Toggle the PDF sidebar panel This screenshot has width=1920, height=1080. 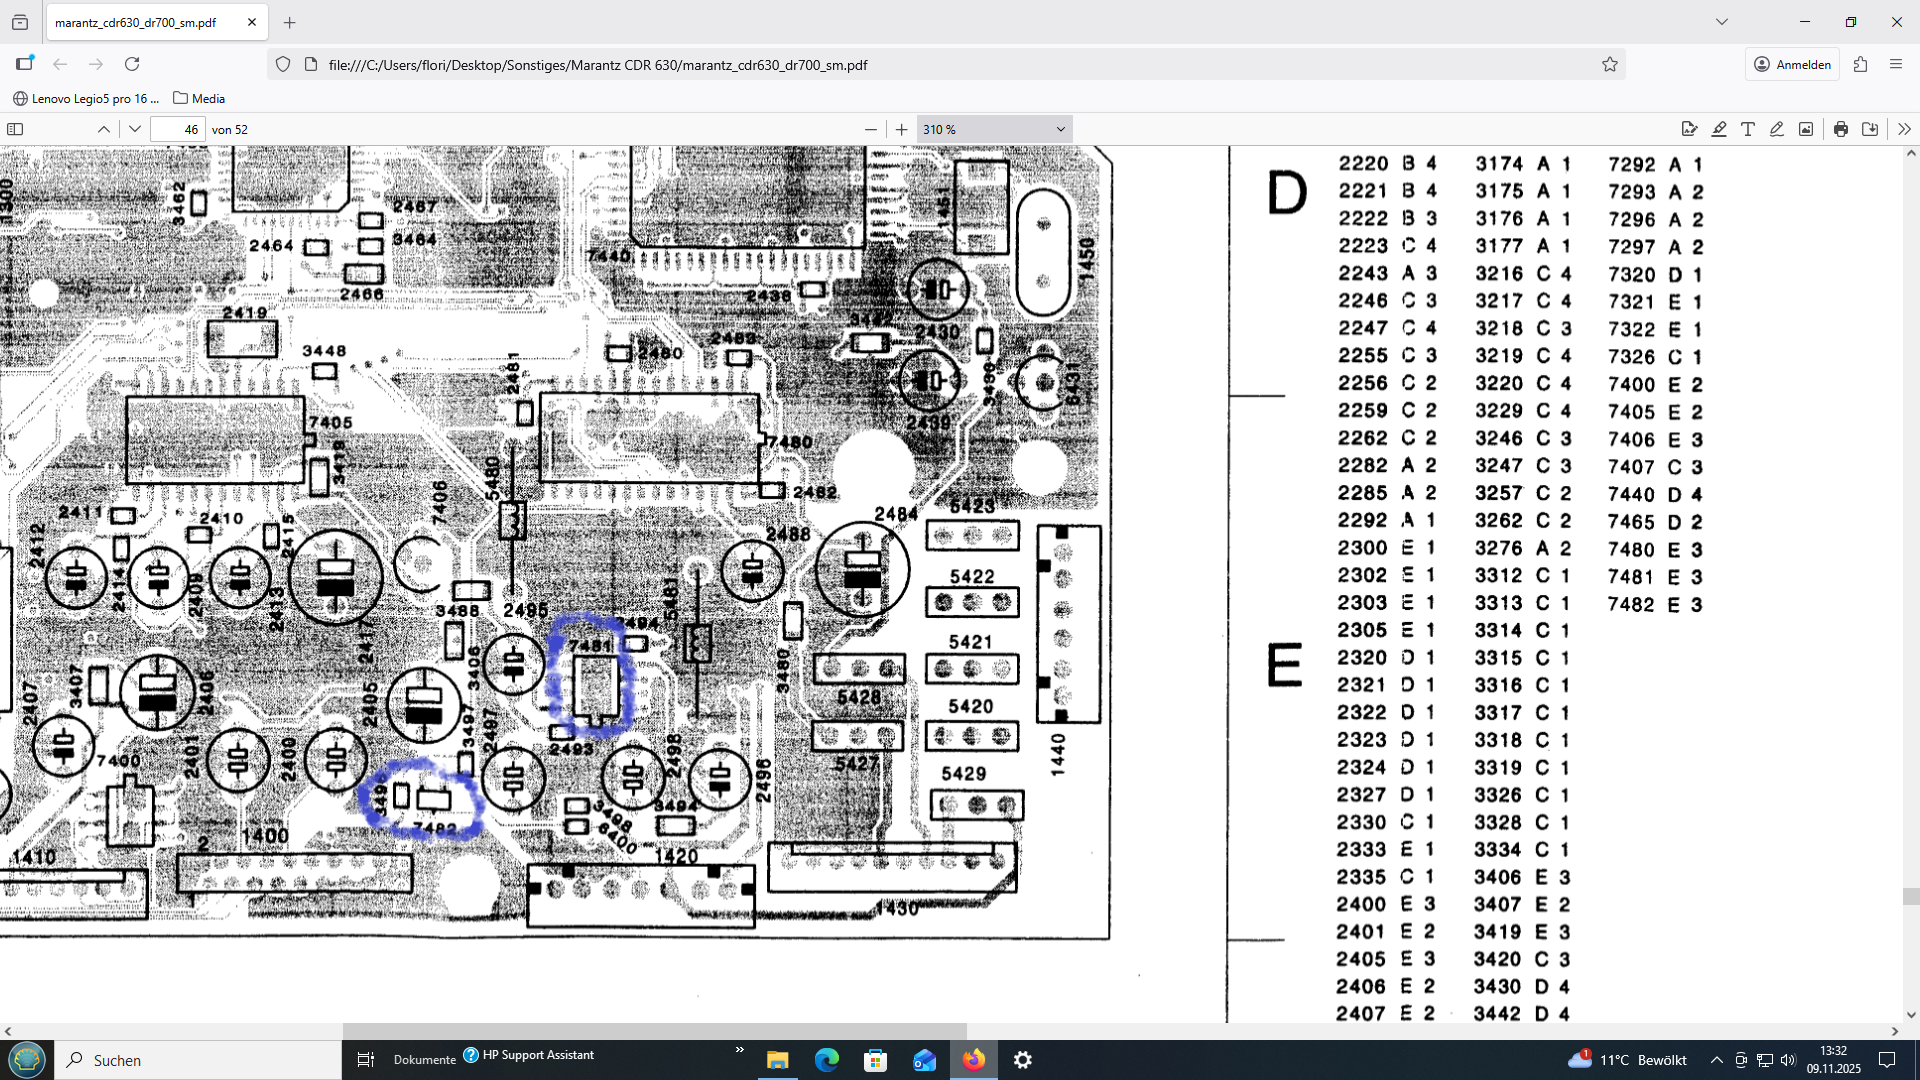pos(15,129)
